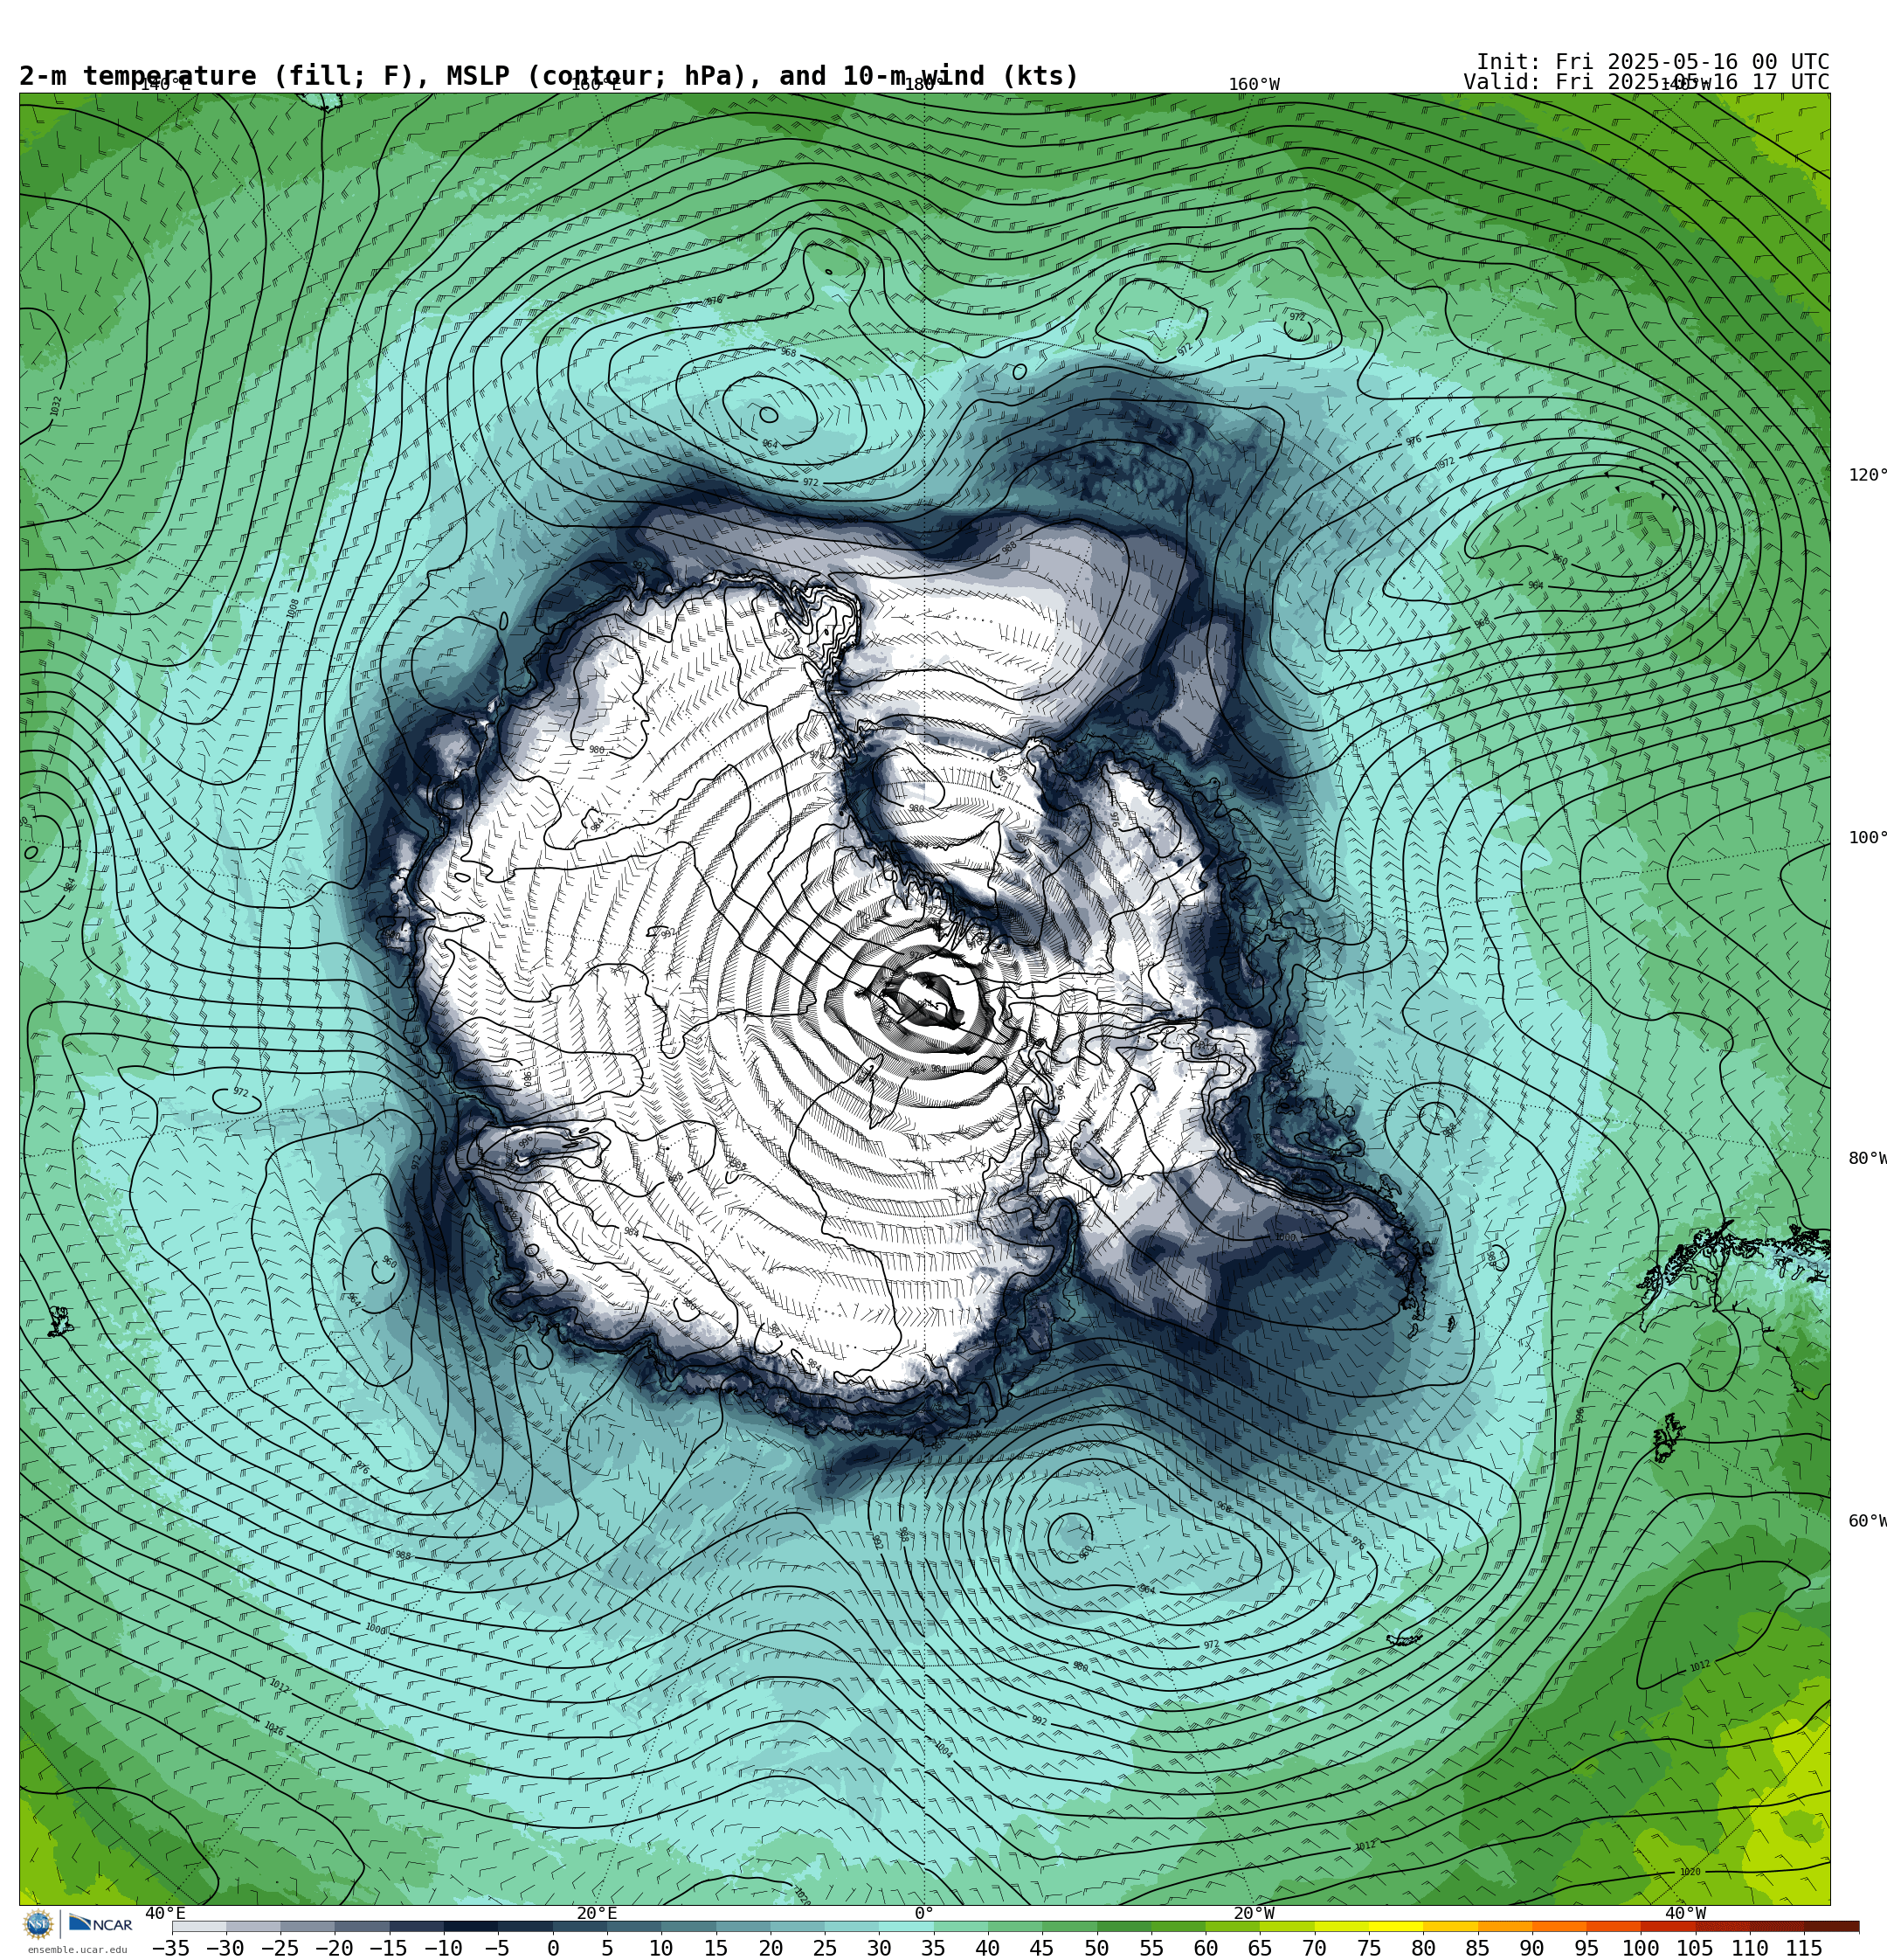Click the 160°W longitude label at top
Image resolution: width=1887 pixels, height=1960 pixels.
pos(1254,84)
